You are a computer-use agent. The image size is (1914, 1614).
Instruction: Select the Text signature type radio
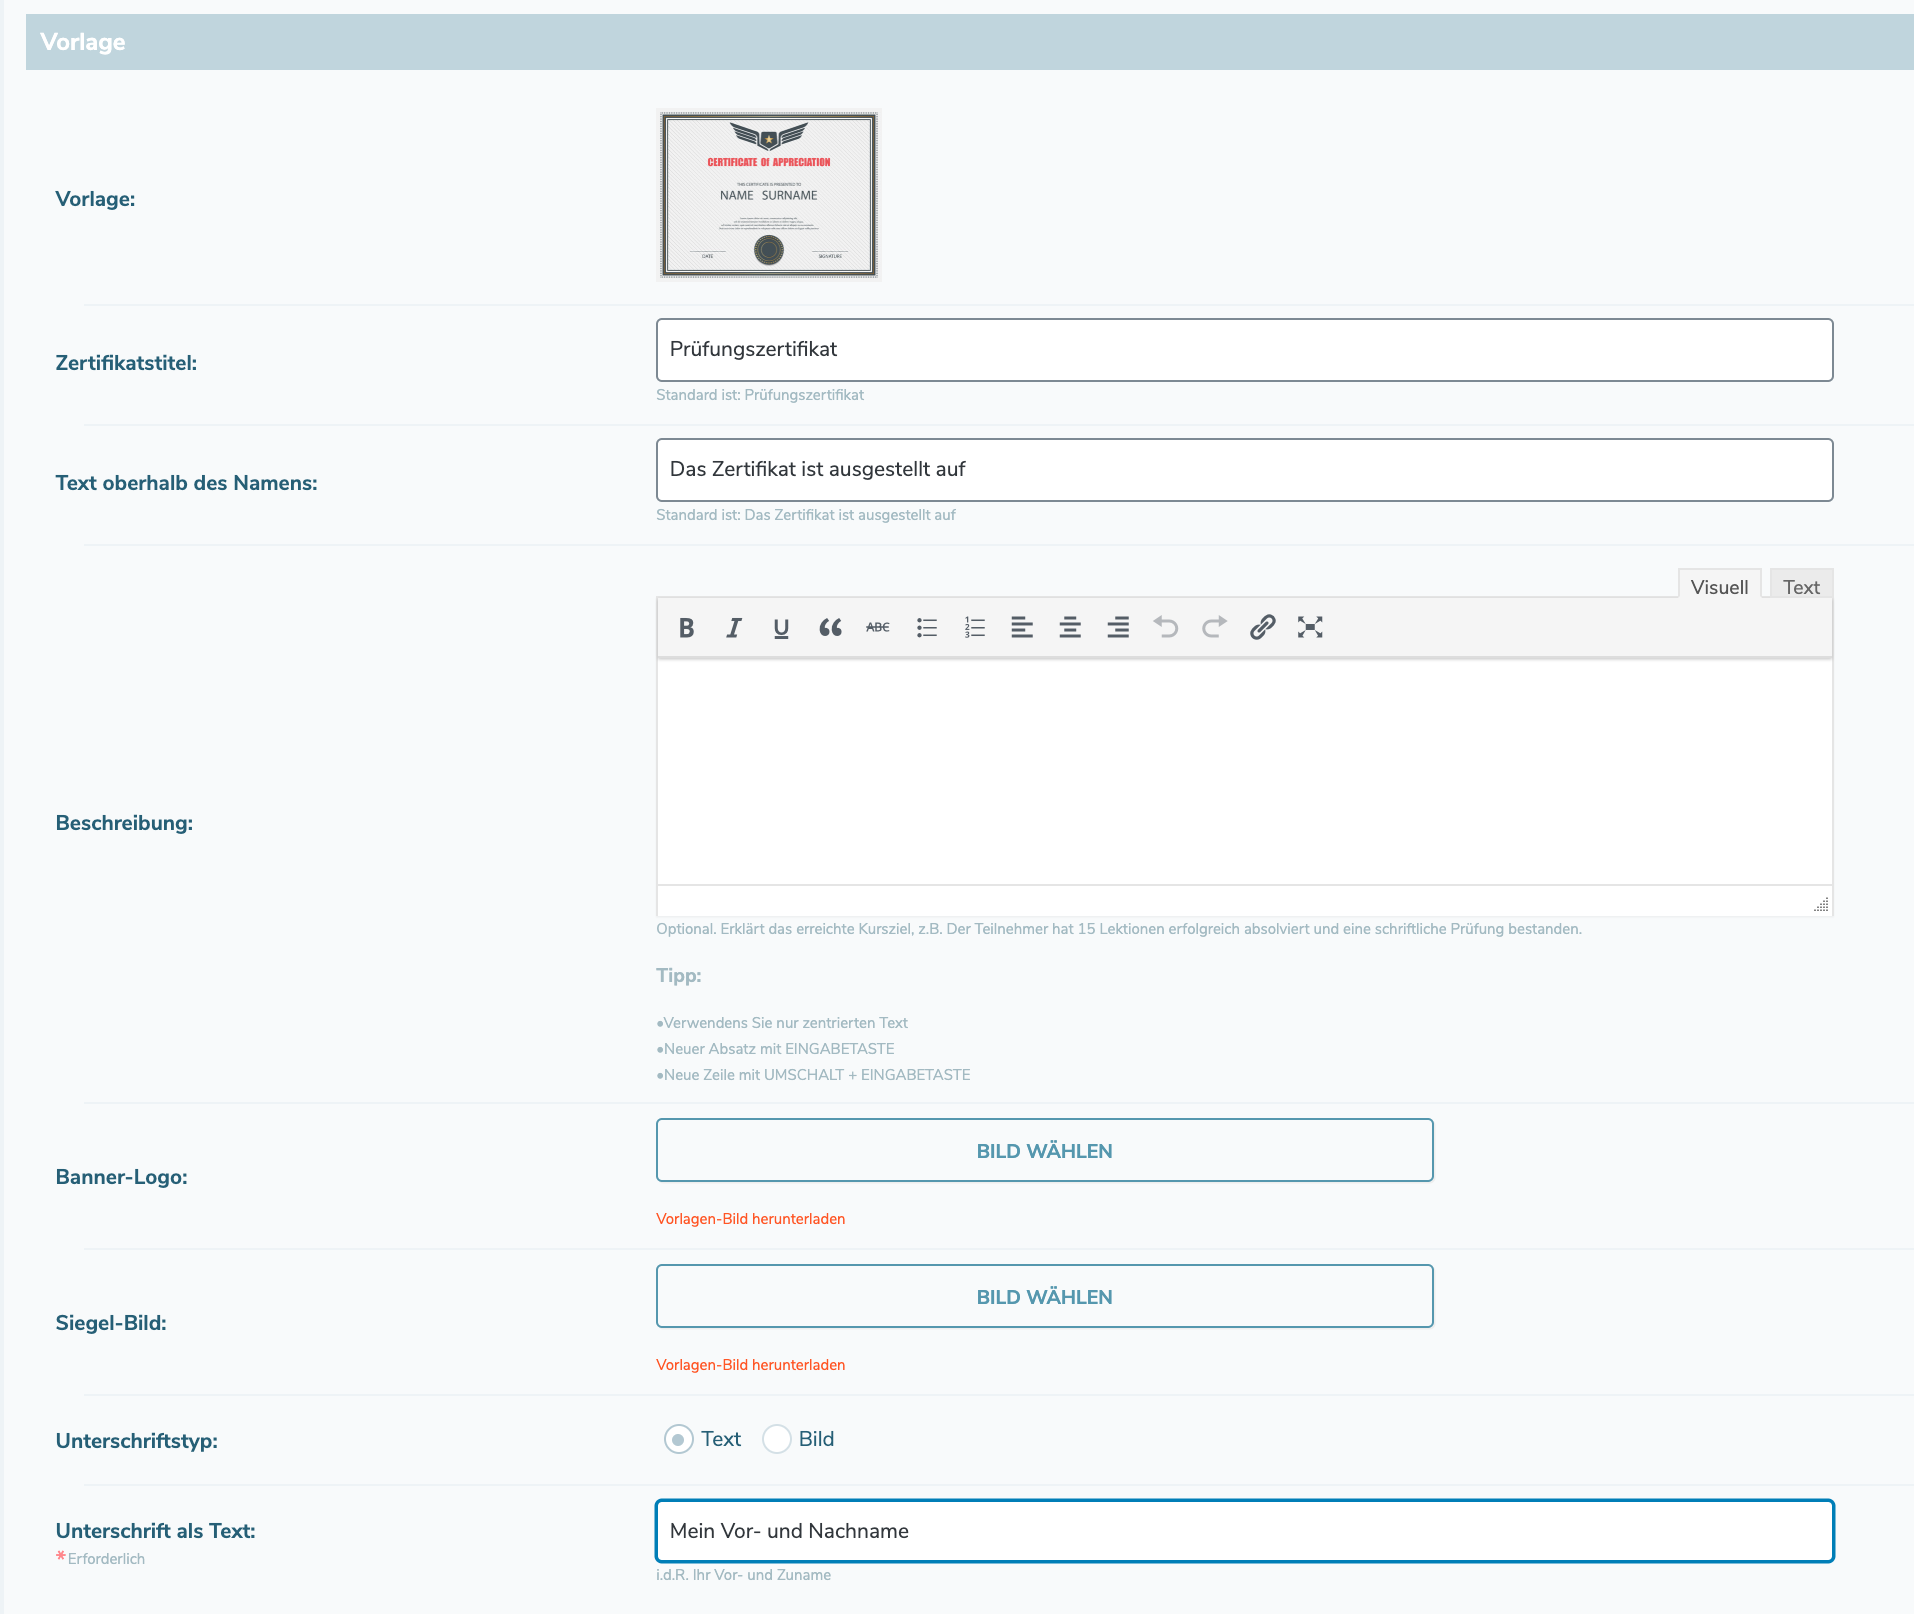[x=679, y=1439]
